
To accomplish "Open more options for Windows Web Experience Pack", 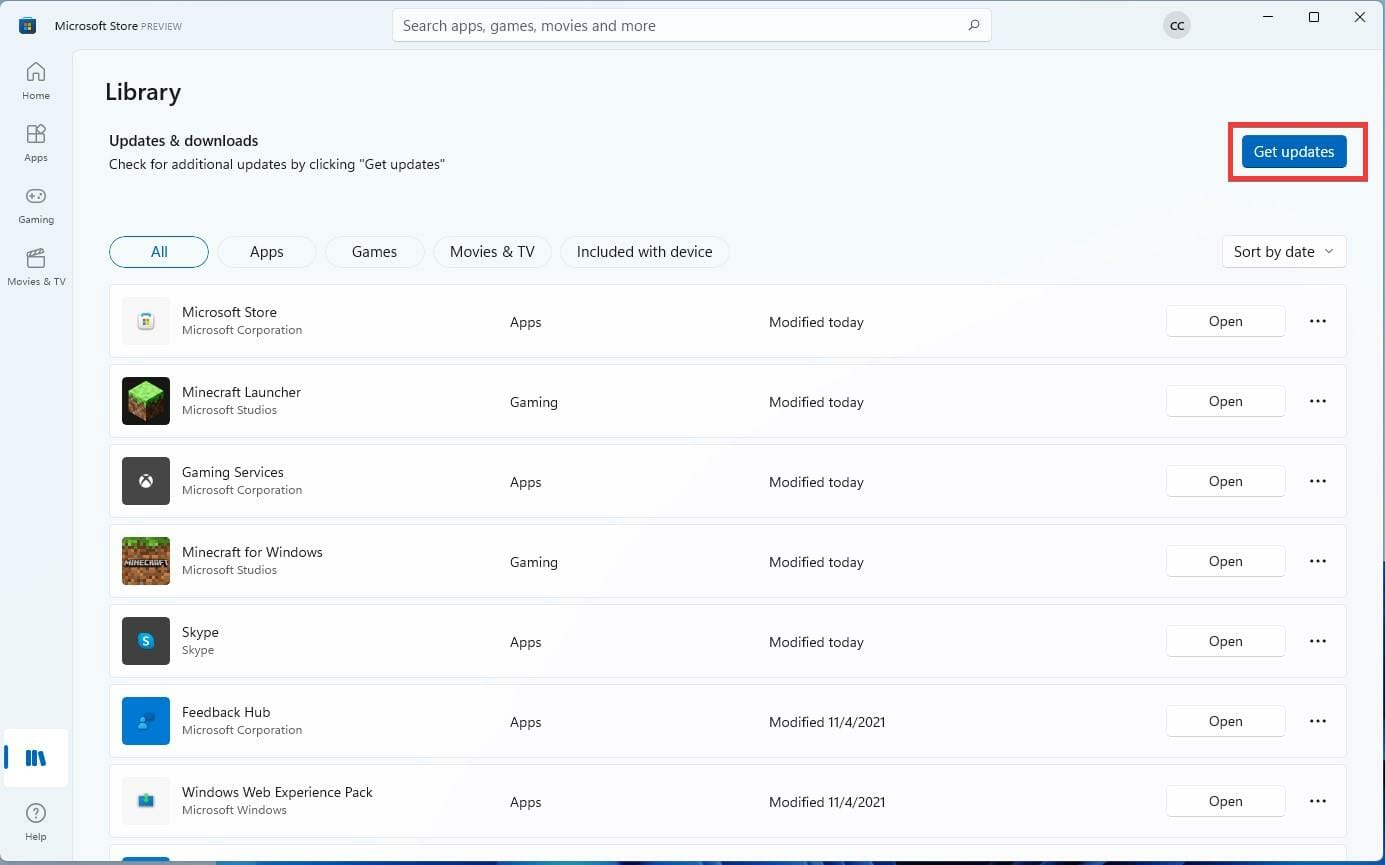I will pyautogui.click(x=1318, y=801).
